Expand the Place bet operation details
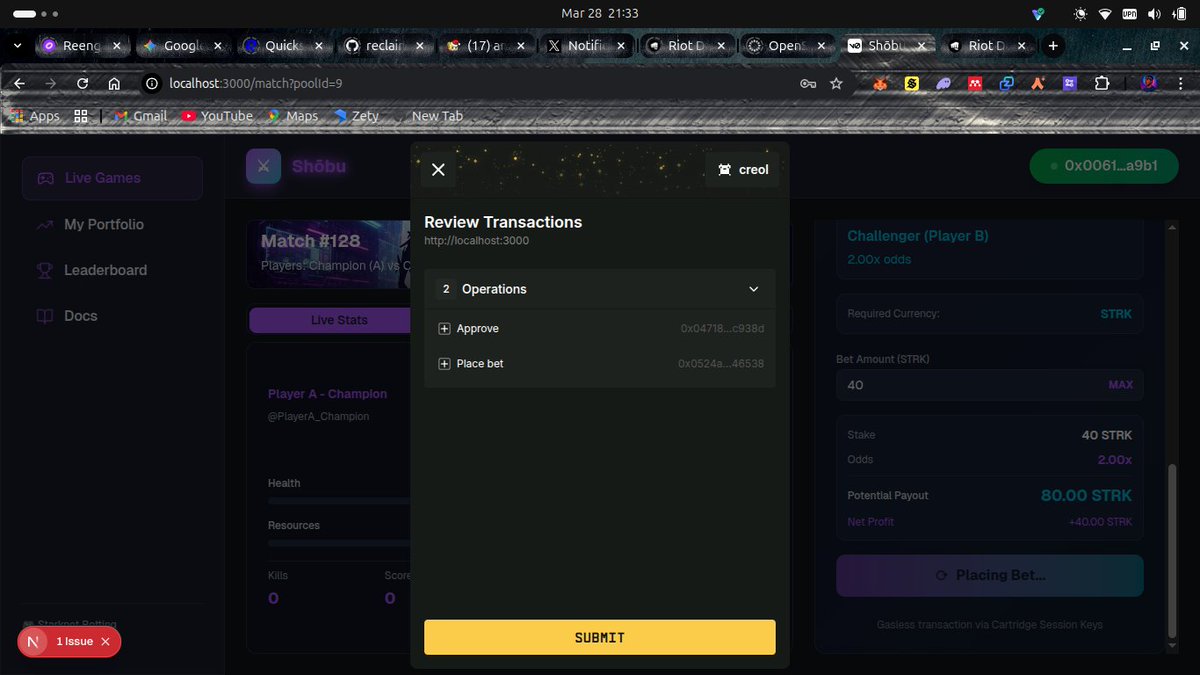The image size is (1200, 675). 444,364
